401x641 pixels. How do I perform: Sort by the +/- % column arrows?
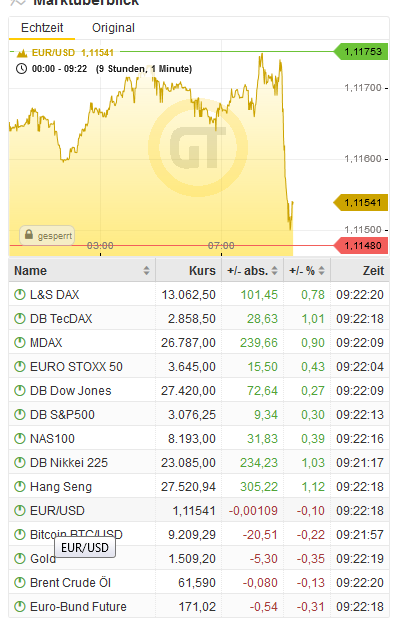tap(321, 271)
